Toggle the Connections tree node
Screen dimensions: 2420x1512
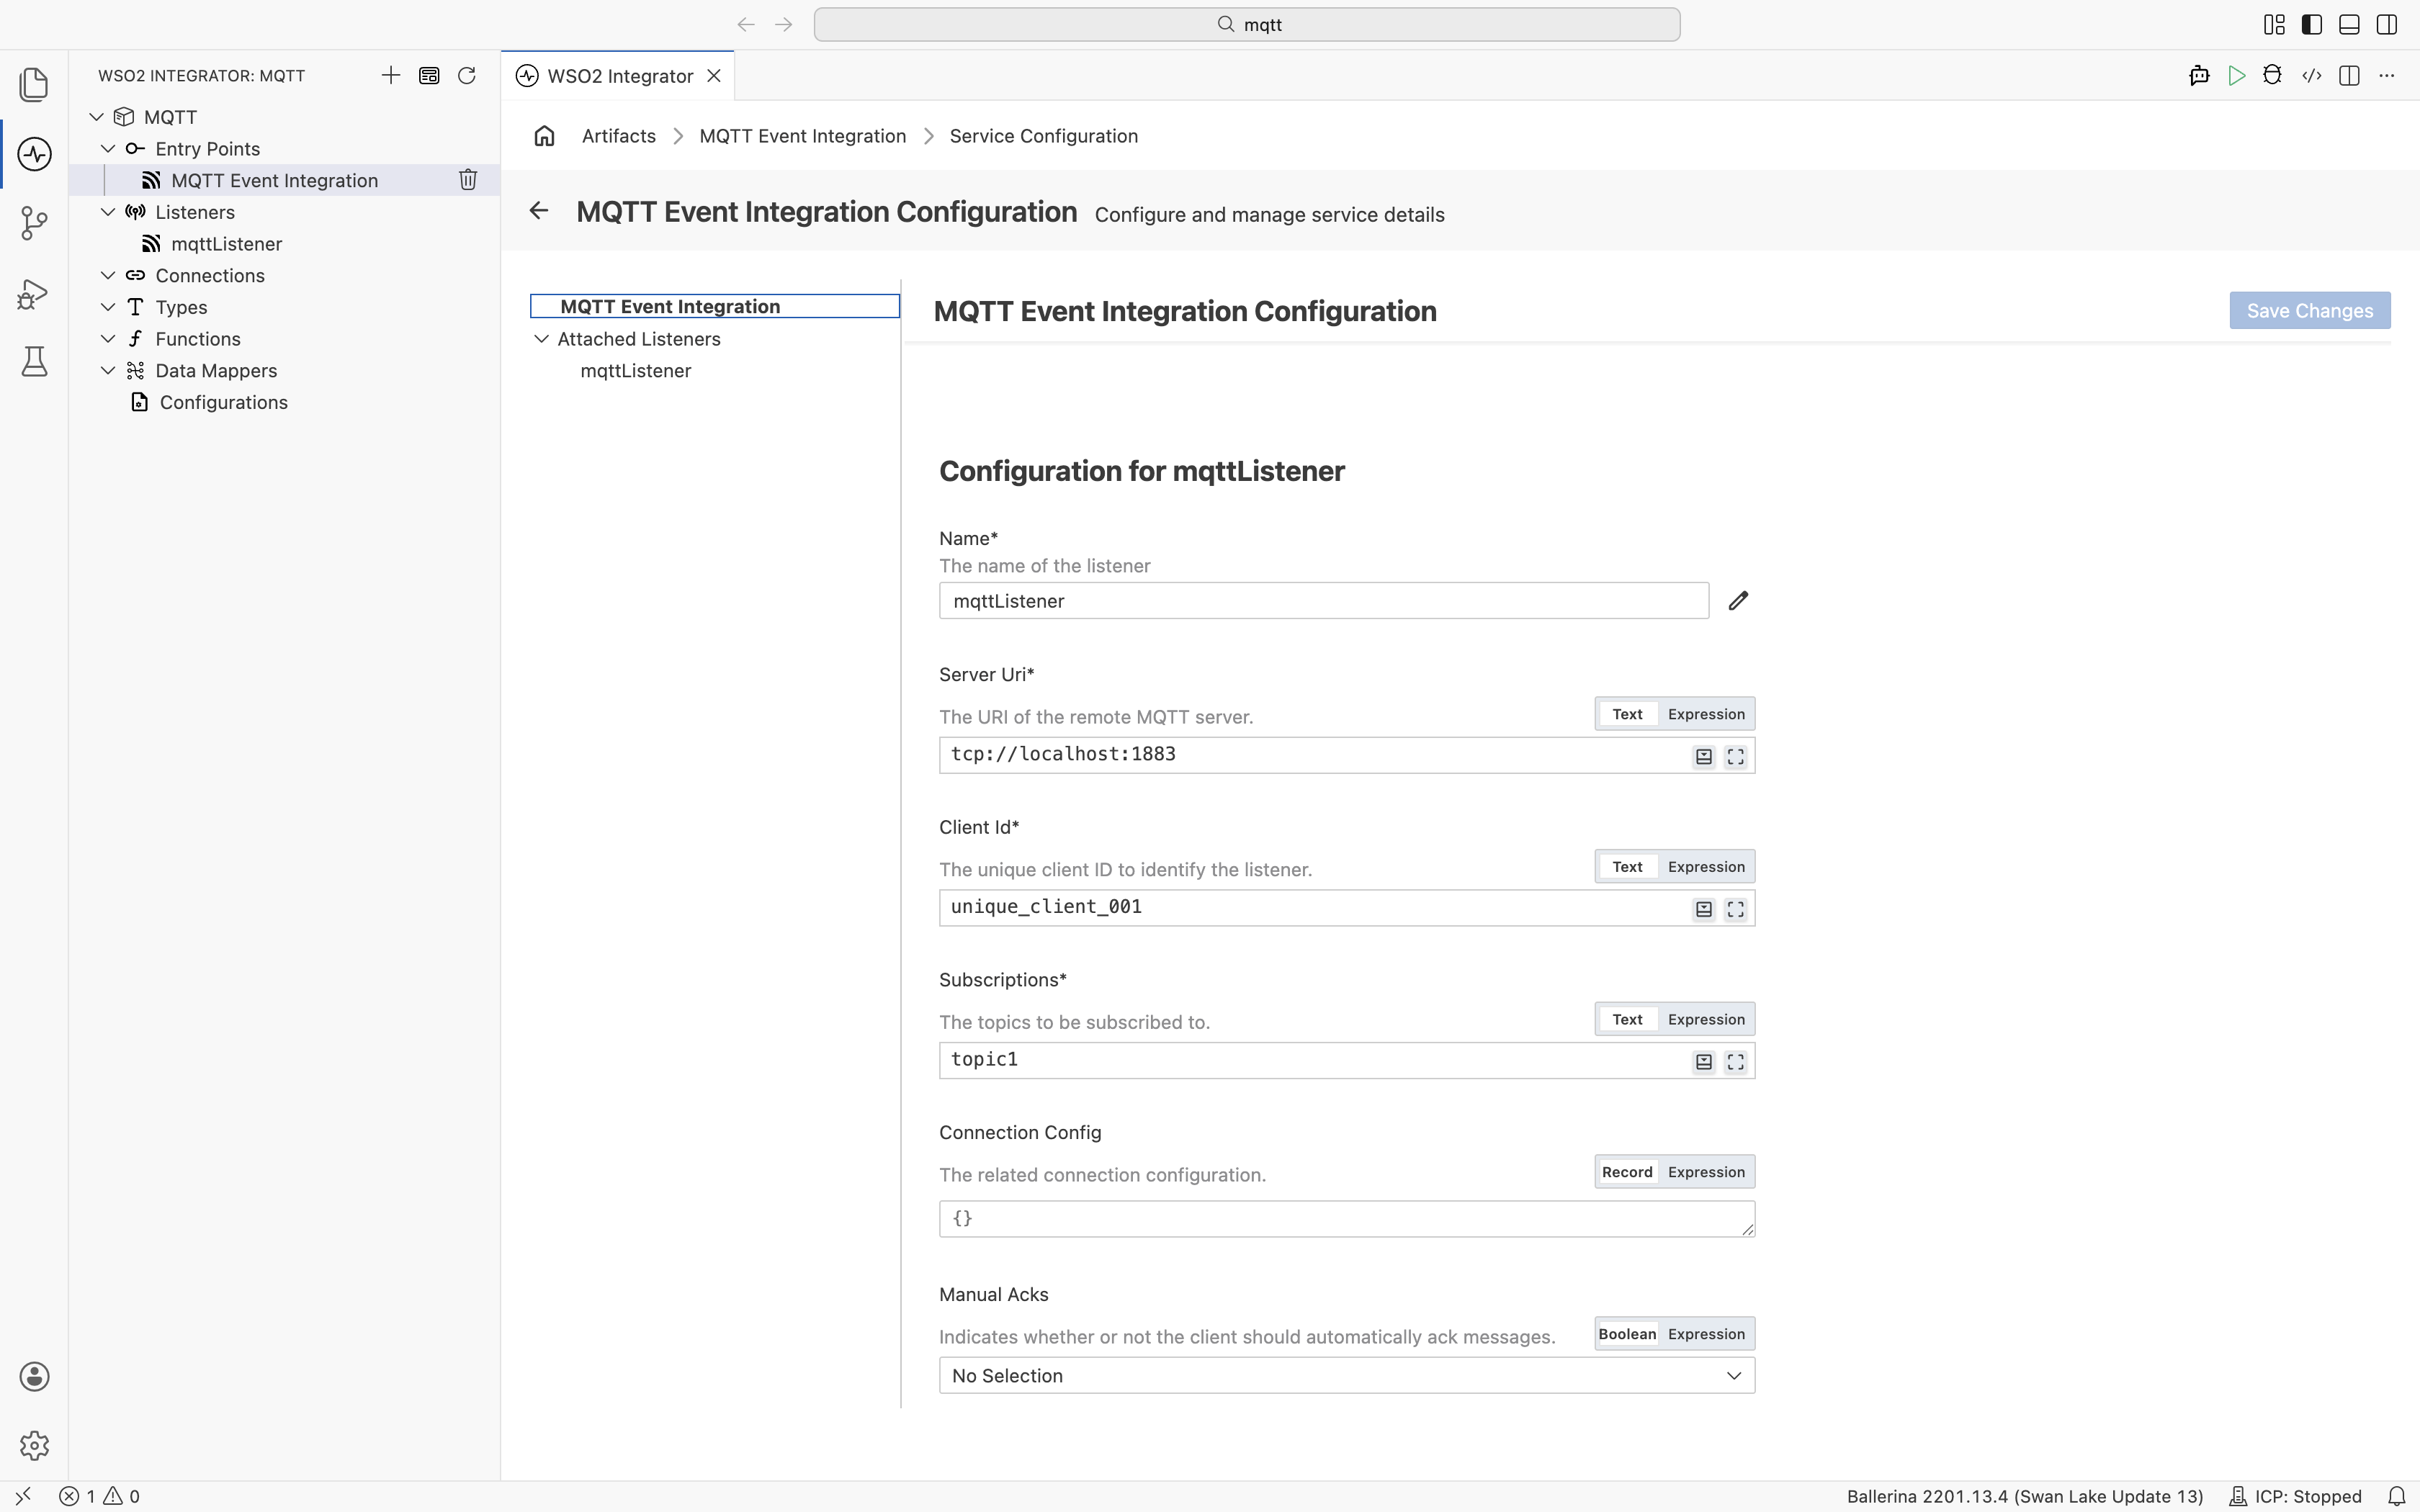pos(108,275)
